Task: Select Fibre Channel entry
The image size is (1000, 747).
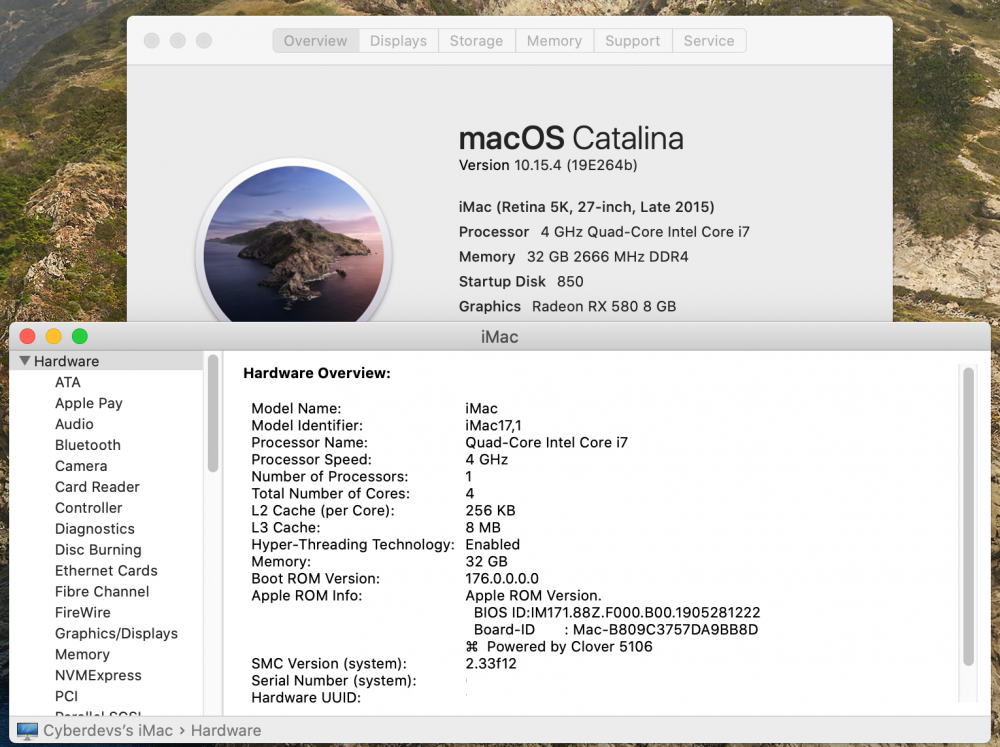Action: (x=102, y=591)
